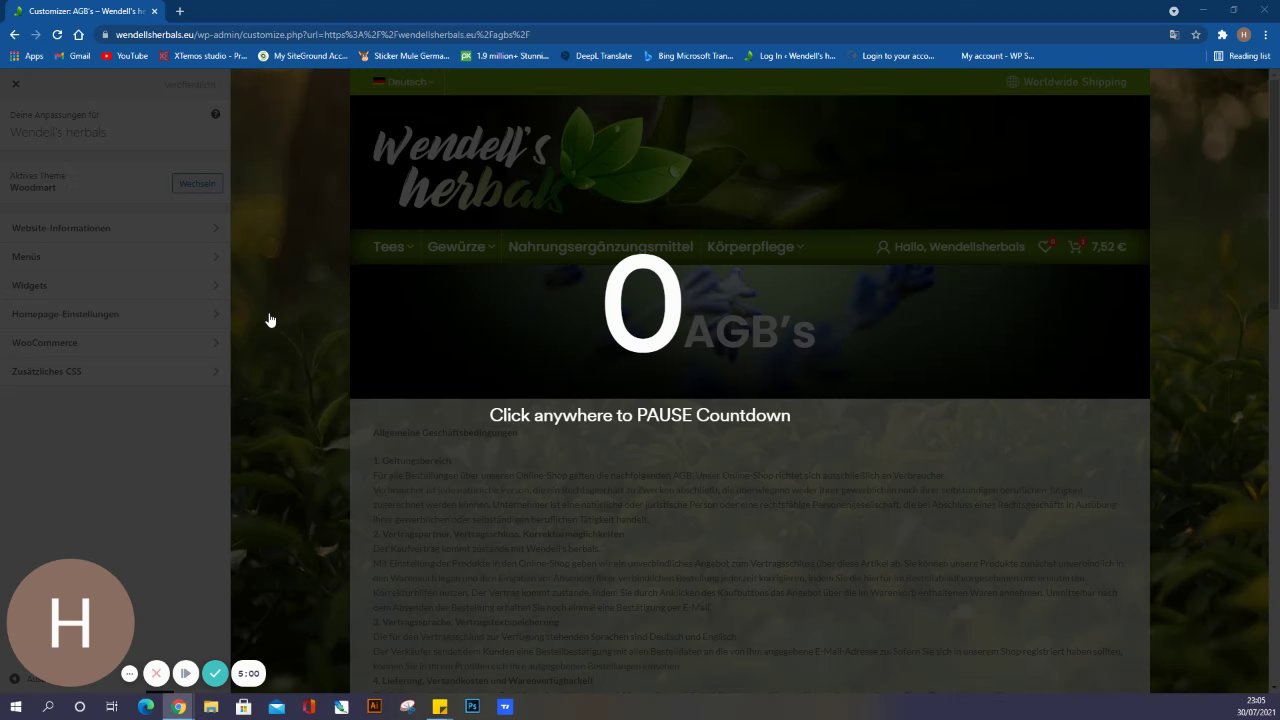1280x720 pixels.
Task: Open the Gewürze menu
Action: click(x=461, y=247)
